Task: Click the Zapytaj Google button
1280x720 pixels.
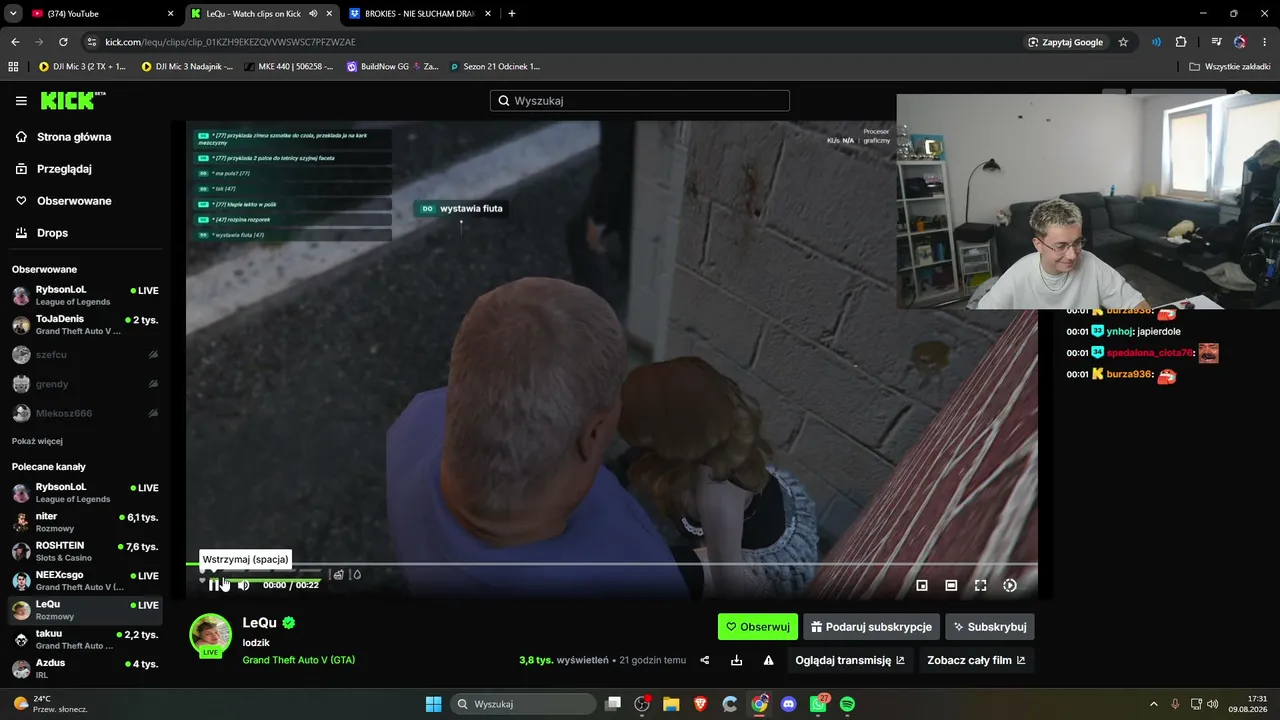Action: (1065, 42)
